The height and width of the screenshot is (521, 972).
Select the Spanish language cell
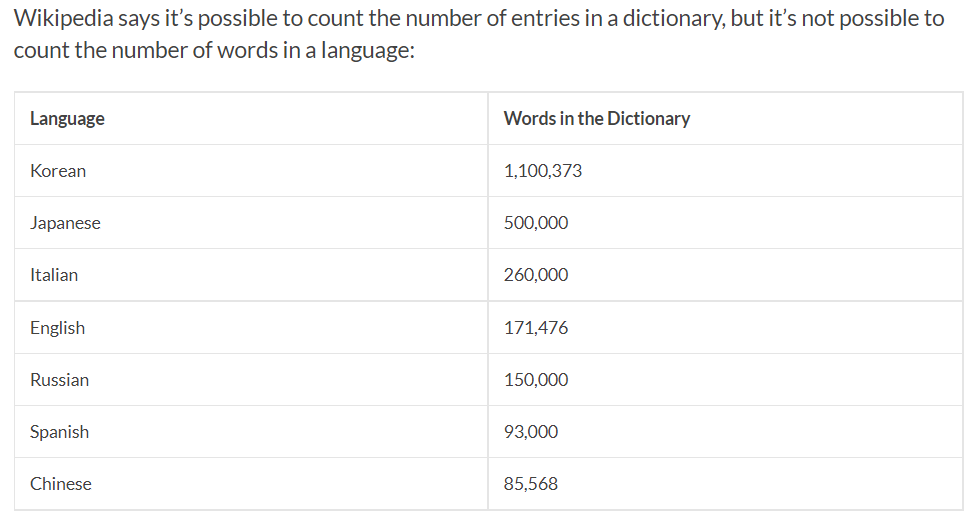click(x=59, y=432)
